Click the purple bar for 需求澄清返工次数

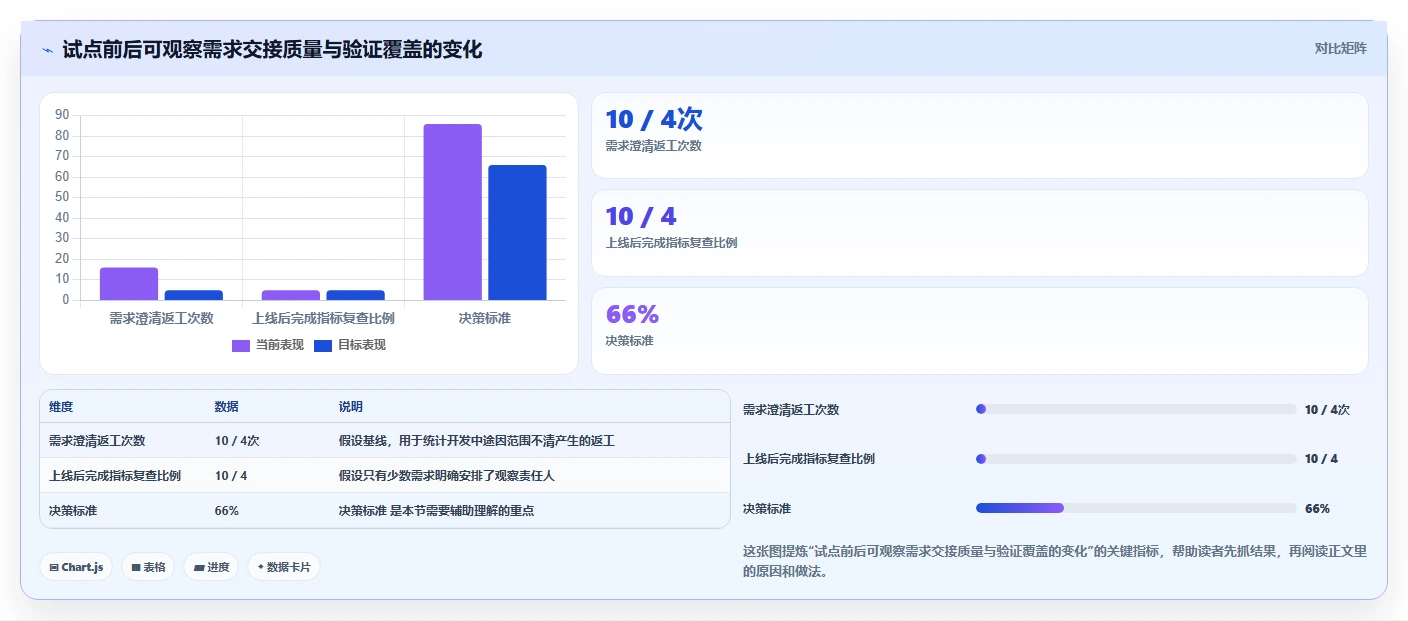(129, 284)
